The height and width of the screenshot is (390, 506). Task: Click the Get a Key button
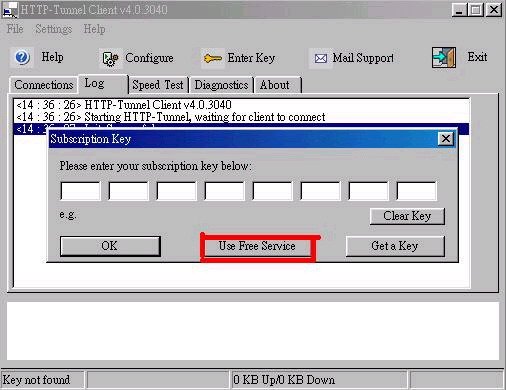395,246
